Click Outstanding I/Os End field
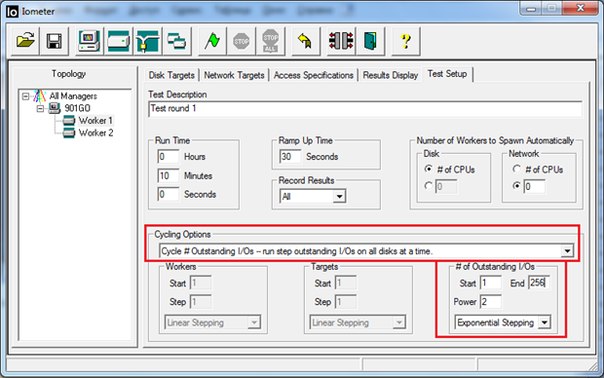Viewport: 604px width, 378px height. click(539, 283)
